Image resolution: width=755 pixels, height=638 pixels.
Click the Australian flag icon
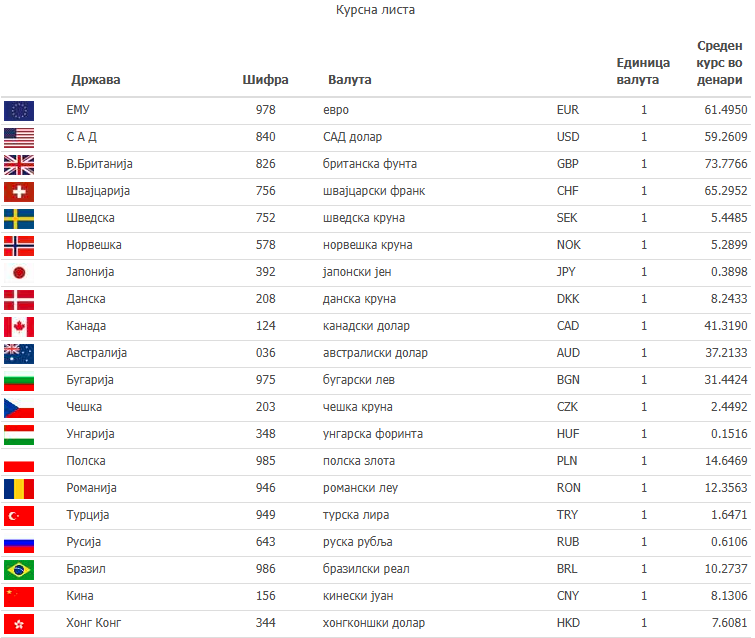[x=19, y=353]
